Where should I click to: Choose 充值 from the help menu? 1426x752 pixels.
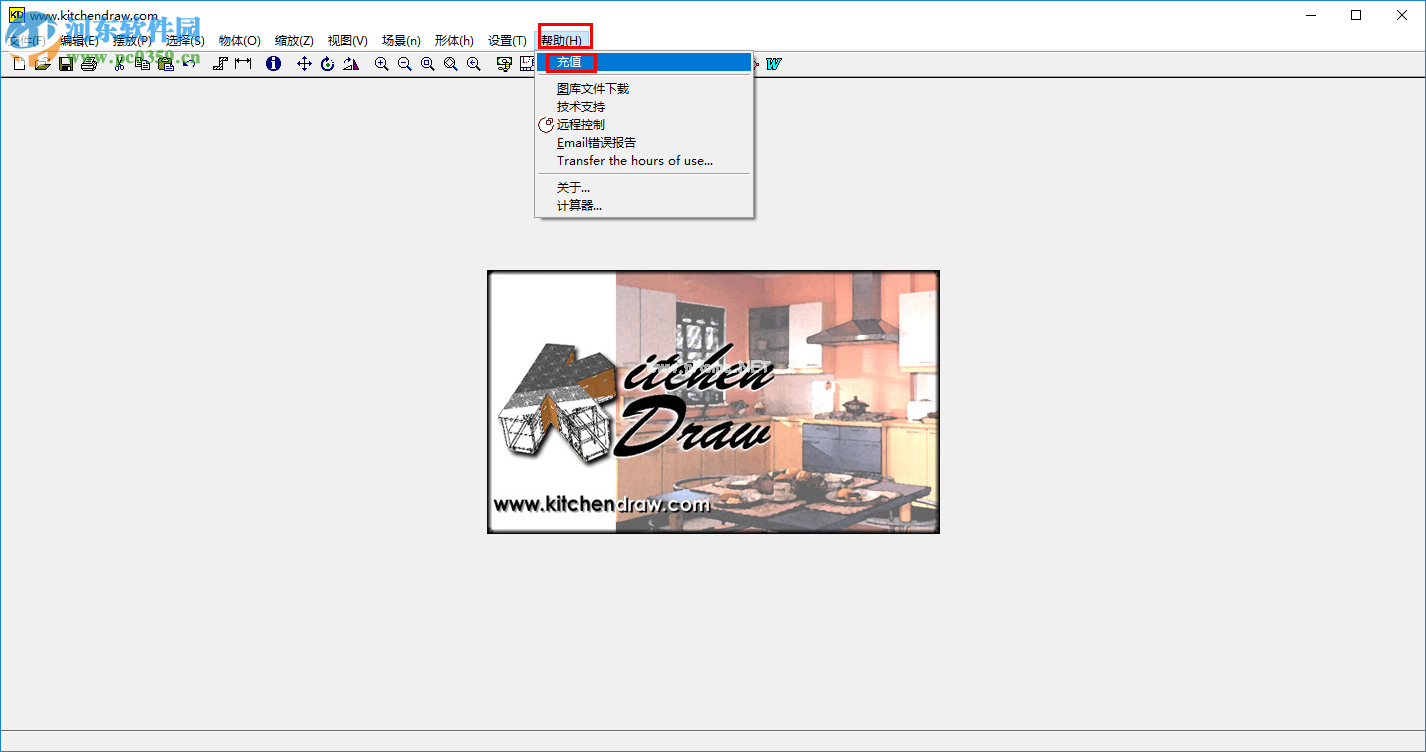644,62
